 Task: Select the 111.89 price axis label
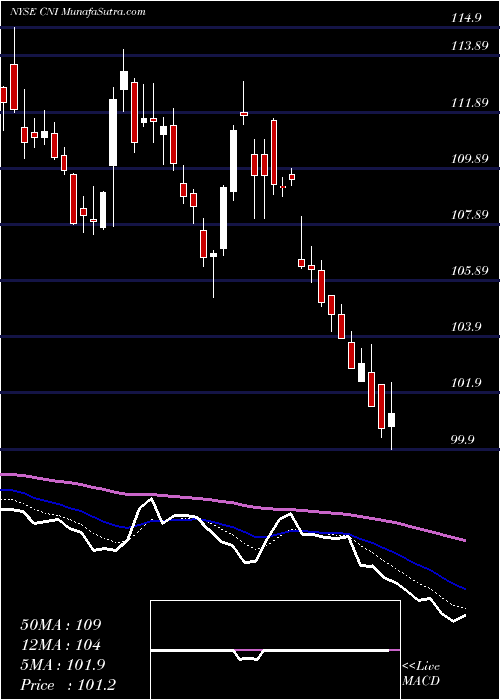coord(469,103)
